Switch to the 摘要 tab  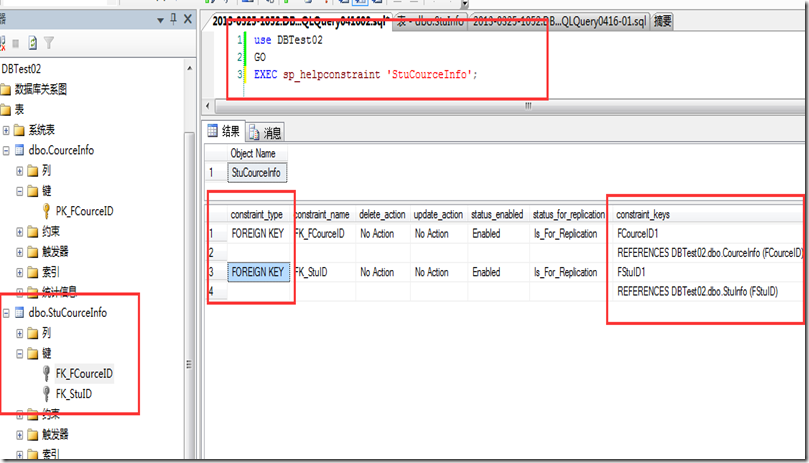(662, 21)
